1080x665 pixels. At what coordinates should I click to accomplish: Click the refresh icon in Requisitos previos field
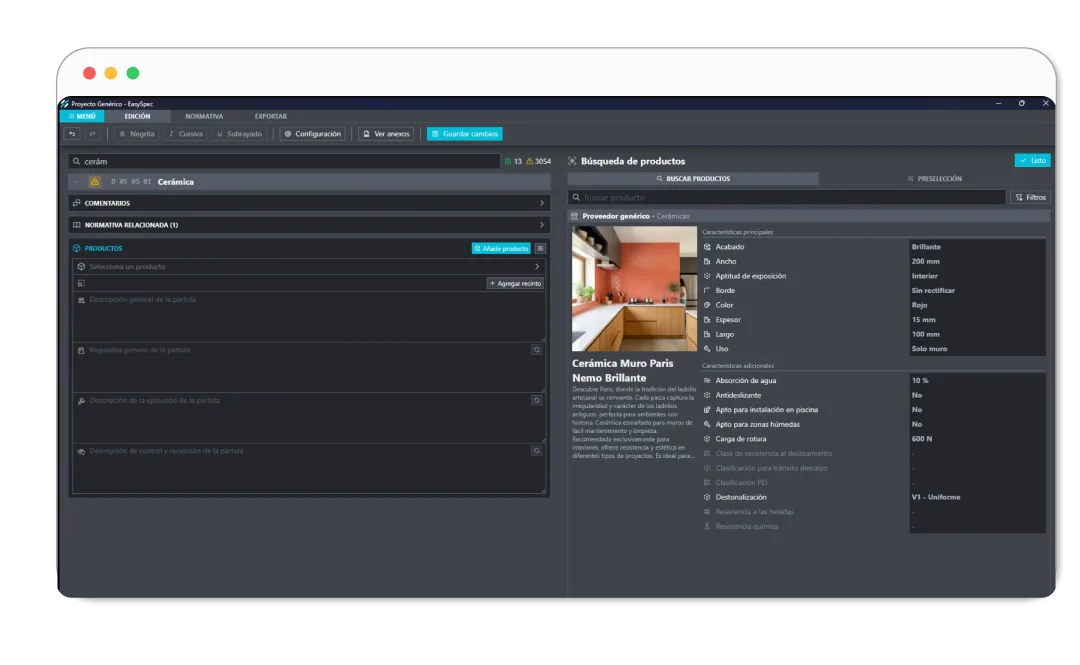click(536, 350)
